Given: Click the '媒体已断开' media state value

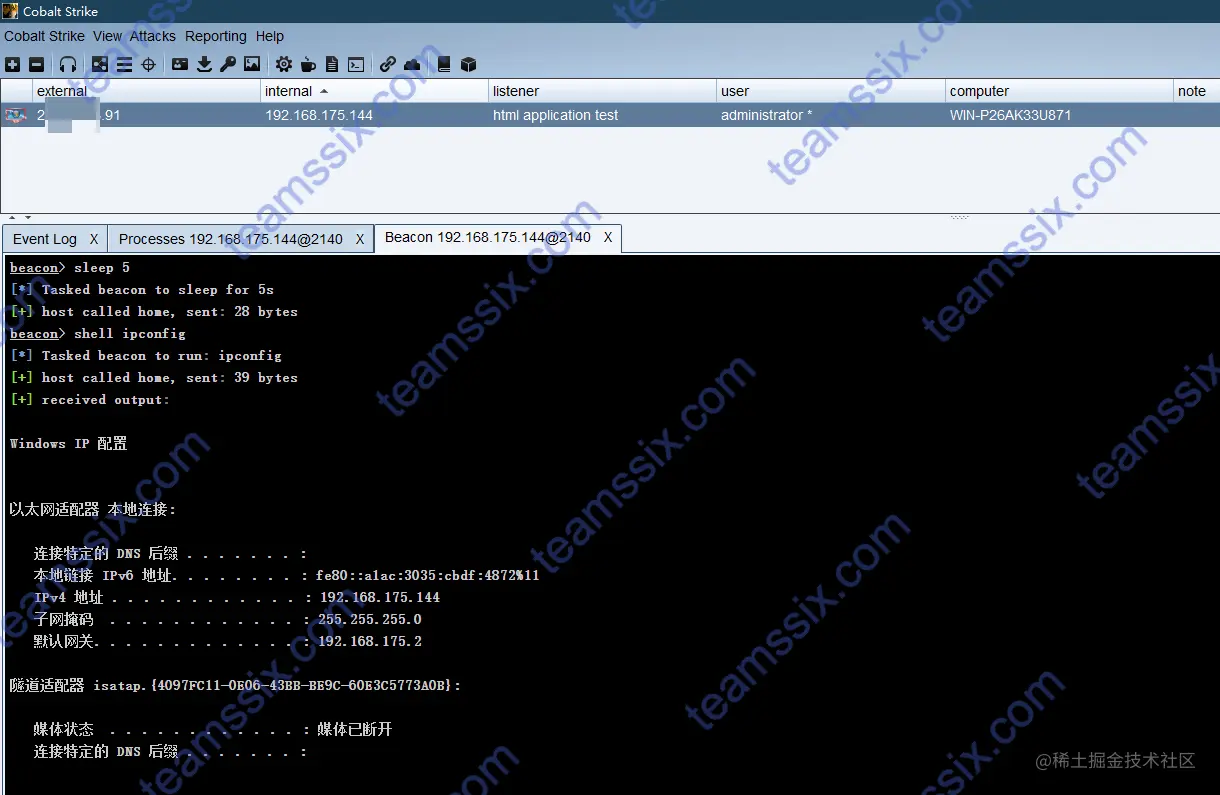Looking at the screenshot, I should tap(355, 729).
